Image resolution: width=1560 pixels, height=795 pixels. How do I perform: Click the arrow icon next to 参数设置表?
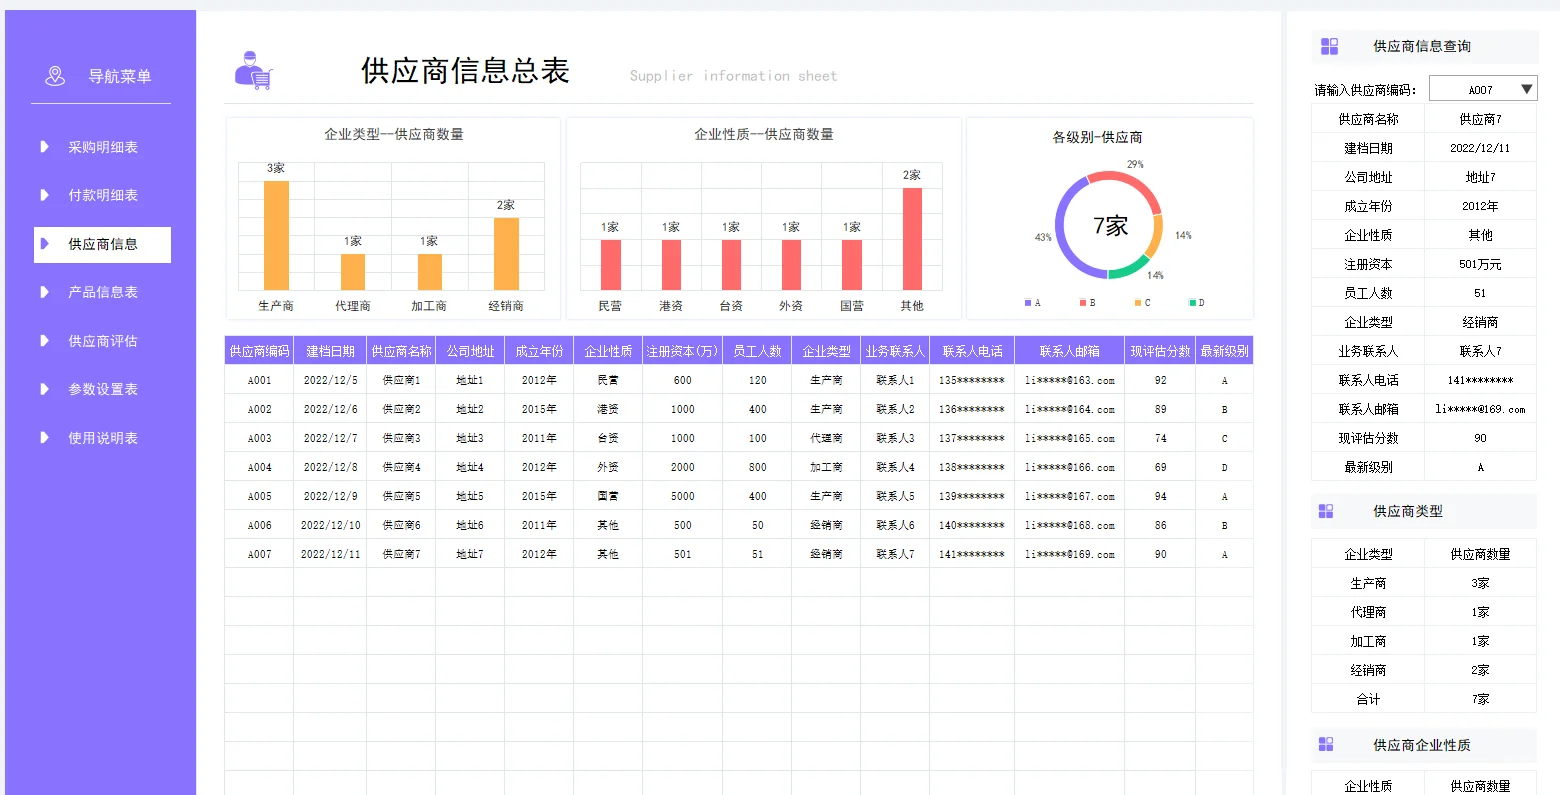pos(44,389)
